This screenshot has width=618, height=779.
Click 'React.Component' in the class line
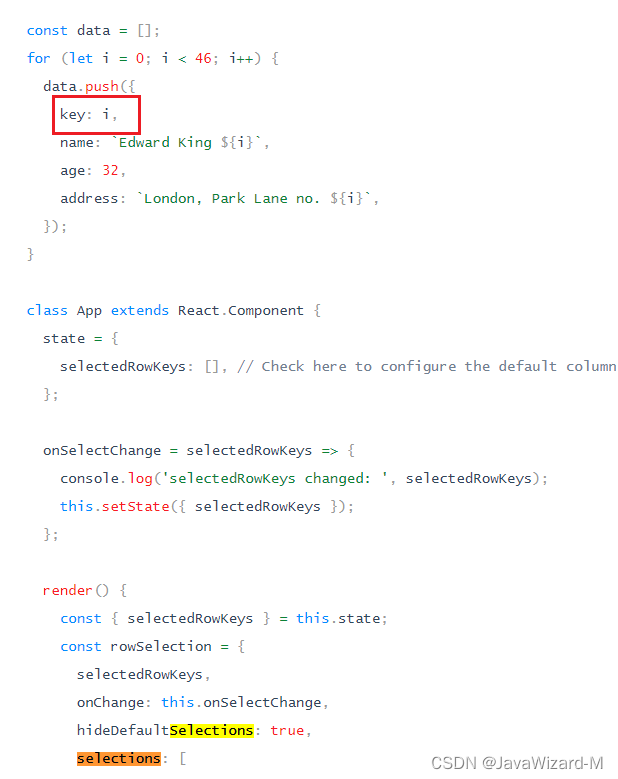[x=240, y=311]
